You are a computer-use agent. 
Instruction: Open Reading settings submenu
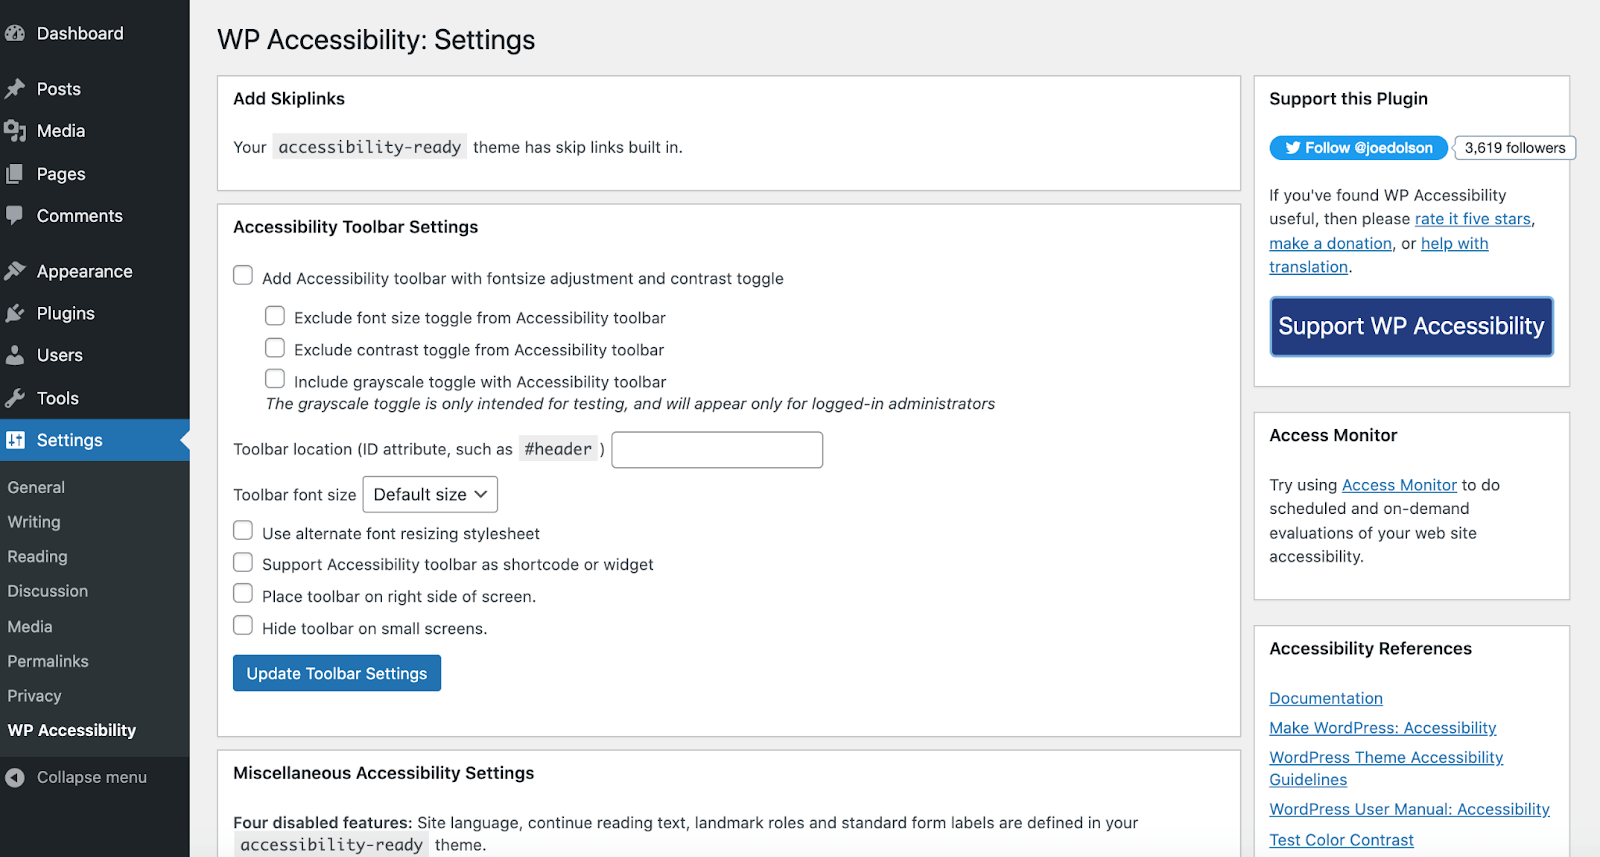37,557
